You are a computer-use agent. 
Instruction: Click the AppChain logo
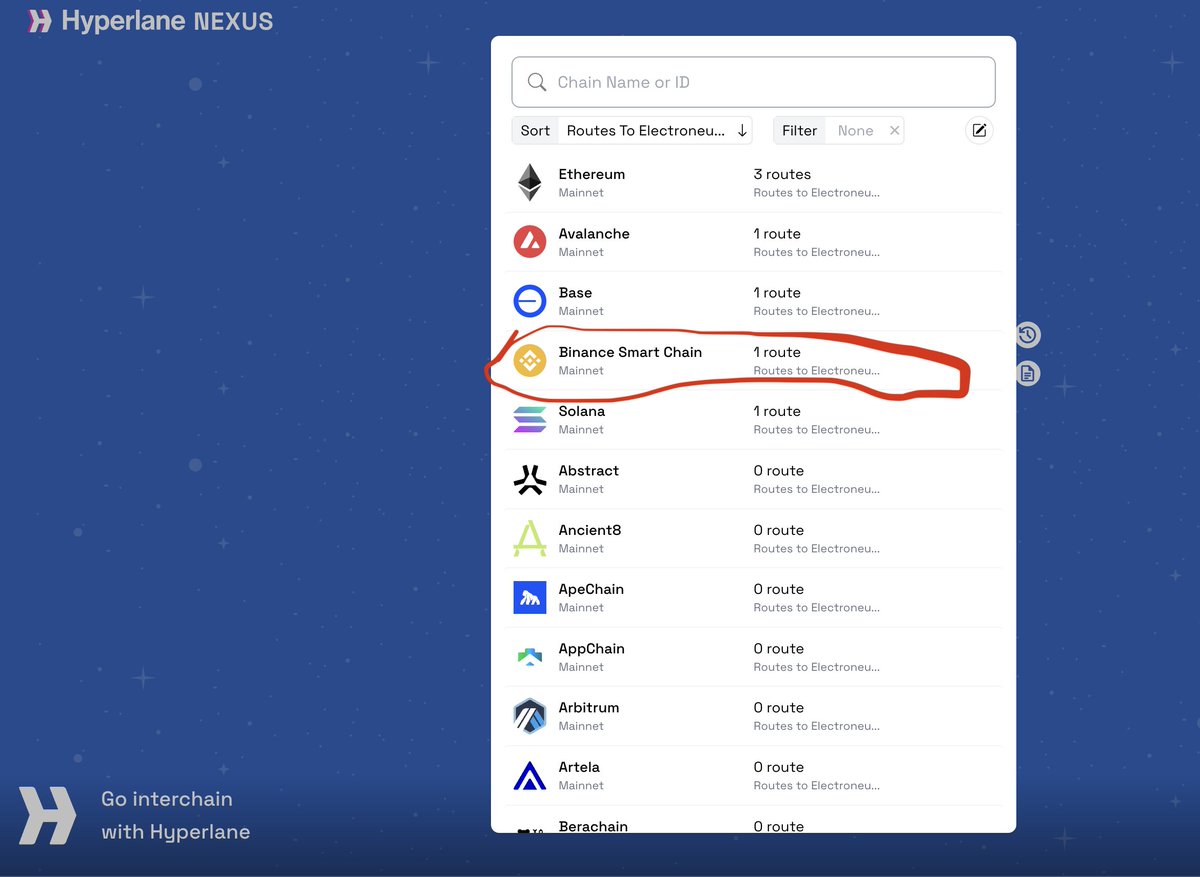click(x=529, y=657)
